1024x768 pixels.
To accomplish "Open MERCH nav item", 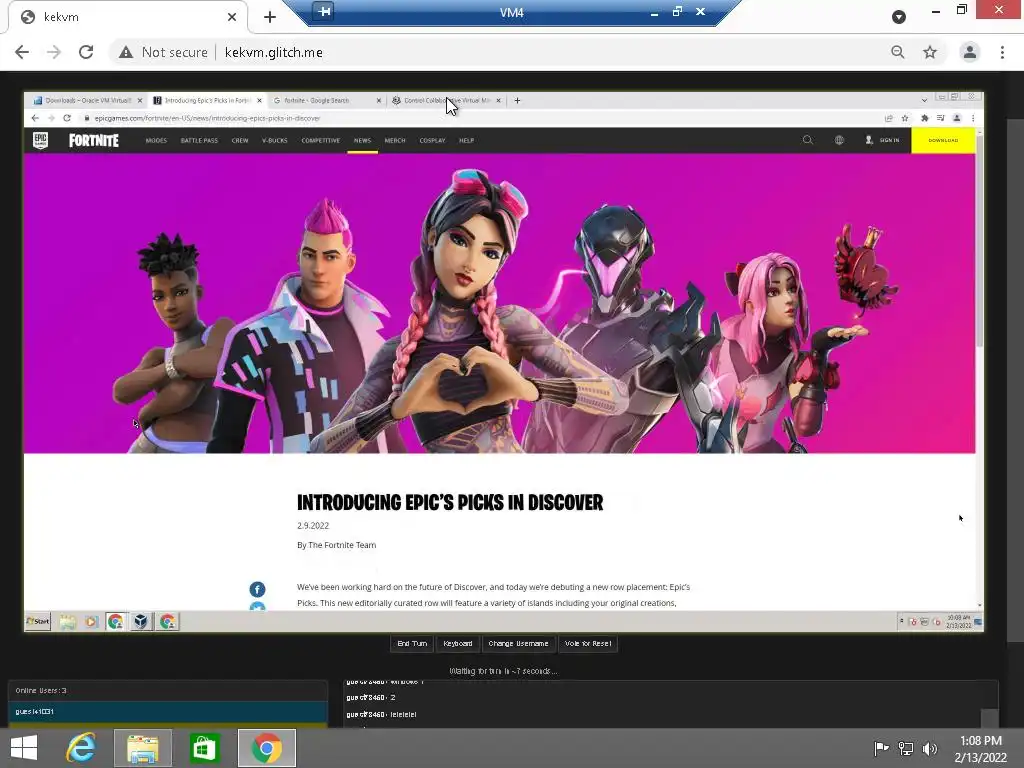I will click(395, 140).
